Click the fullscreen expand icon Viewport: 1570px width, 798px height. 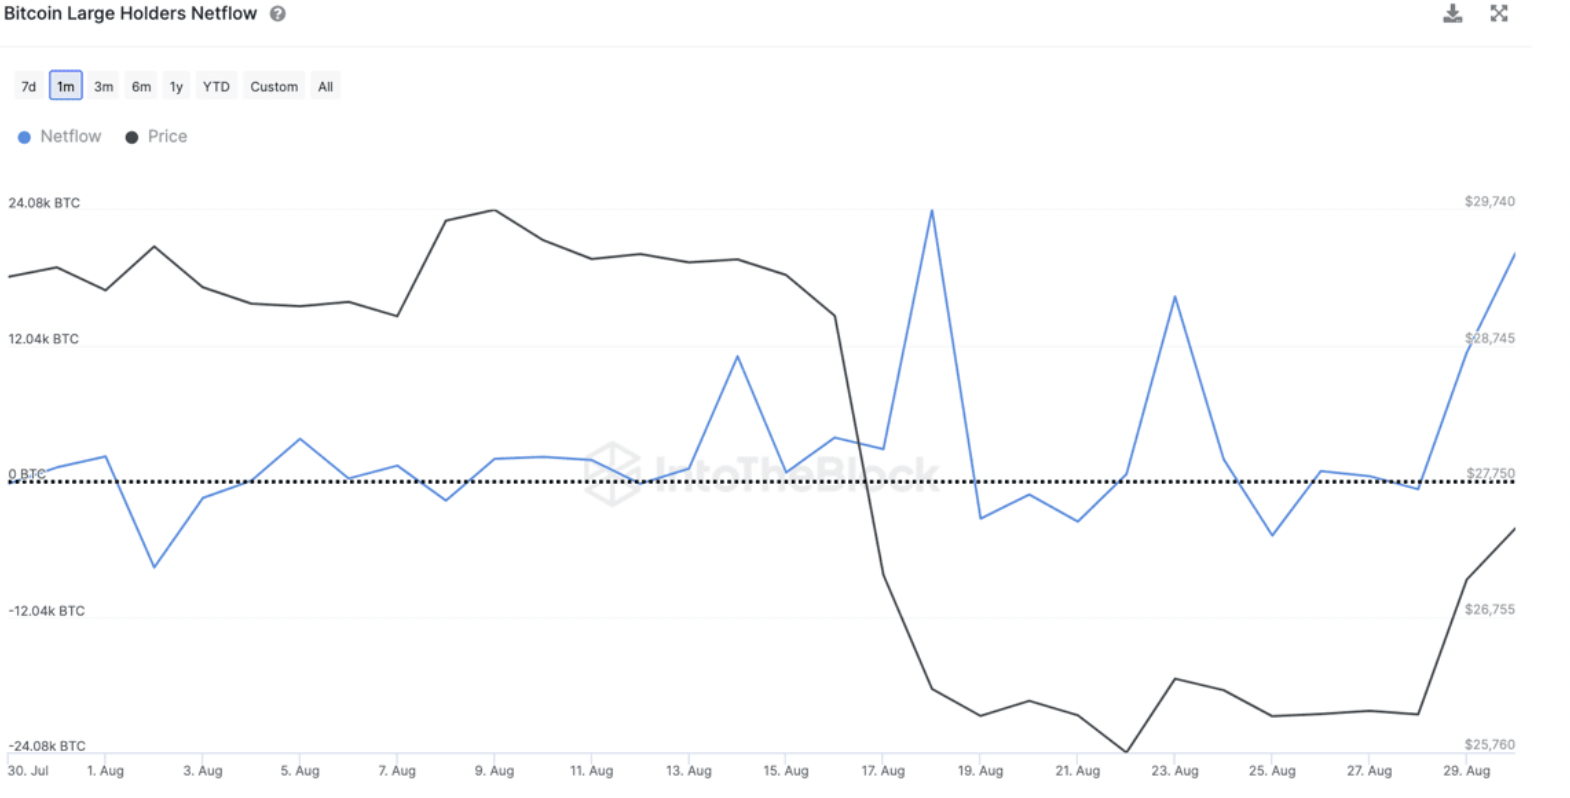(x=1499, y=14)
